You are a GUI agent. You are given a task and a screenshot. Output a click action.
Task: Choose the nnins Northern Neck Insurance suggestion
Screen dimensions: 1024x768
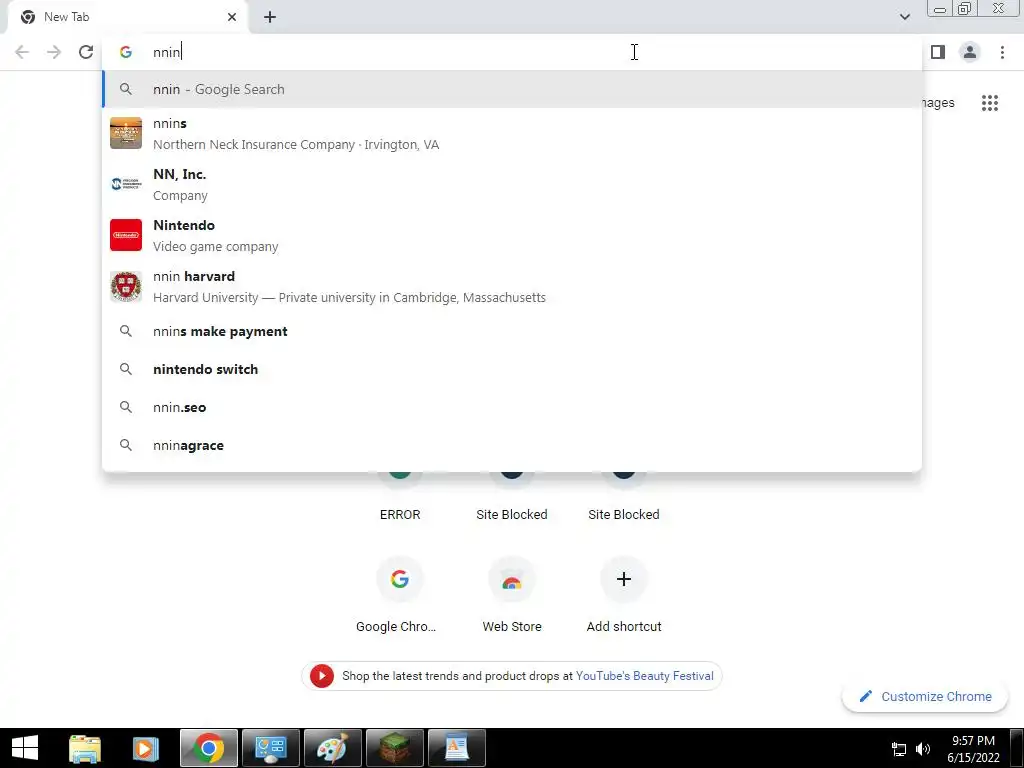tap(512, 133)
